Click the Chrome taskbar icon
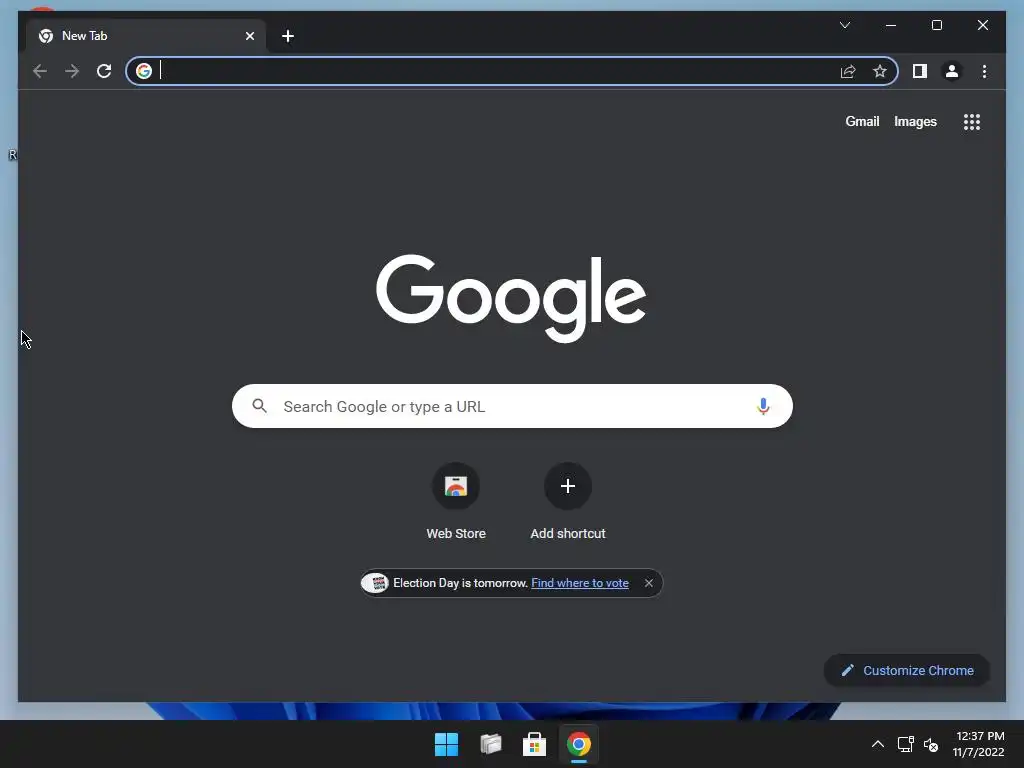Image resolution: width=1024 pixels, height=768 pixels. tap(579, 744)
